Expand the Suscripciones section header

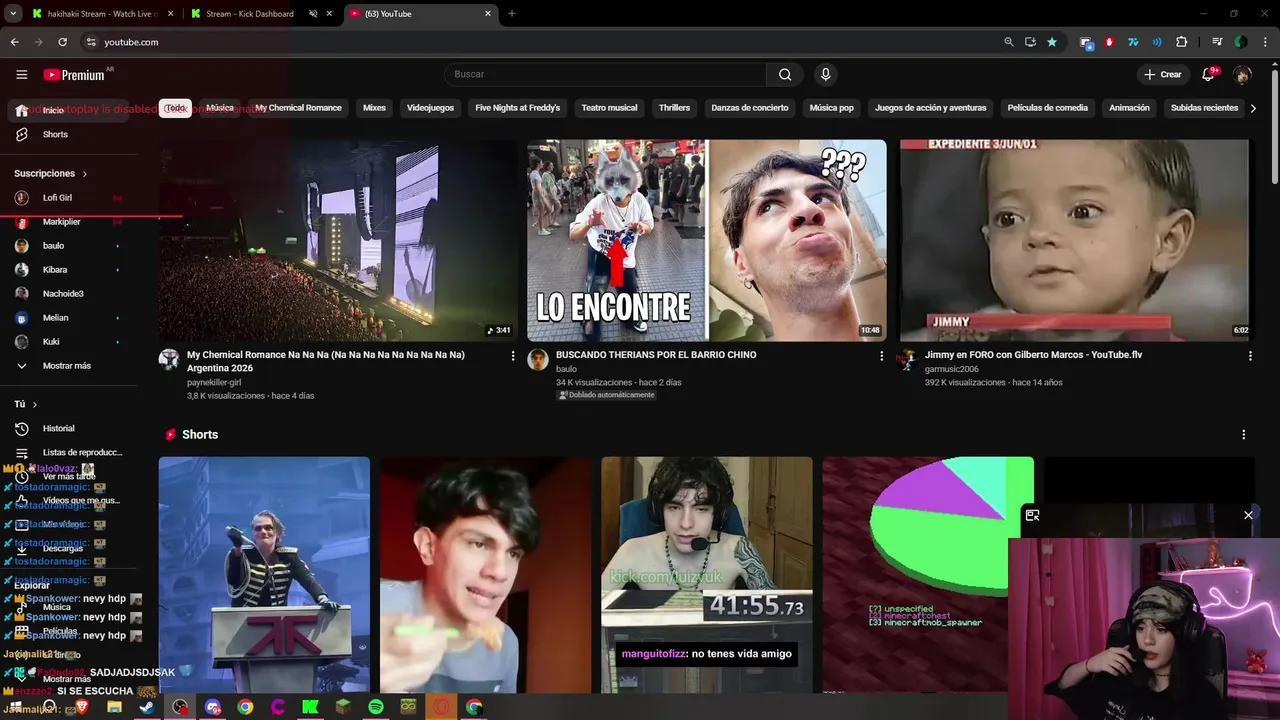[x=51, y=173]
